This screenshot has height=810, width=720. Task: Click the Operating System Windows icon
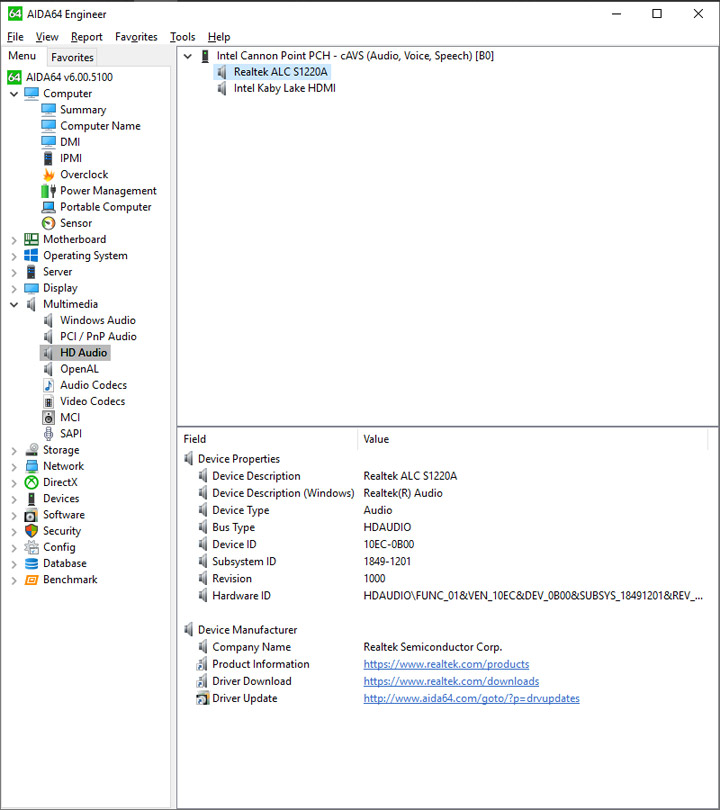(32, 255)
